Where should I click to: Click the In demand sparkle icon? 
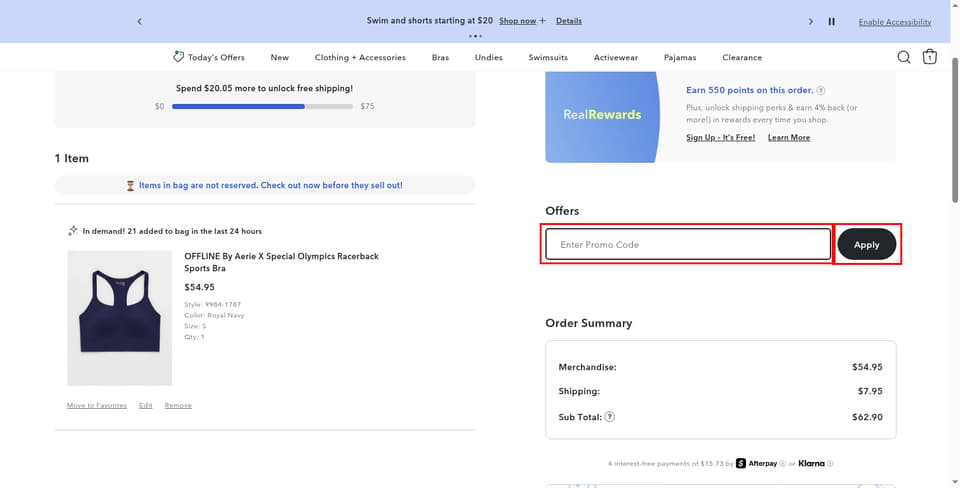[x=73, y=231]
